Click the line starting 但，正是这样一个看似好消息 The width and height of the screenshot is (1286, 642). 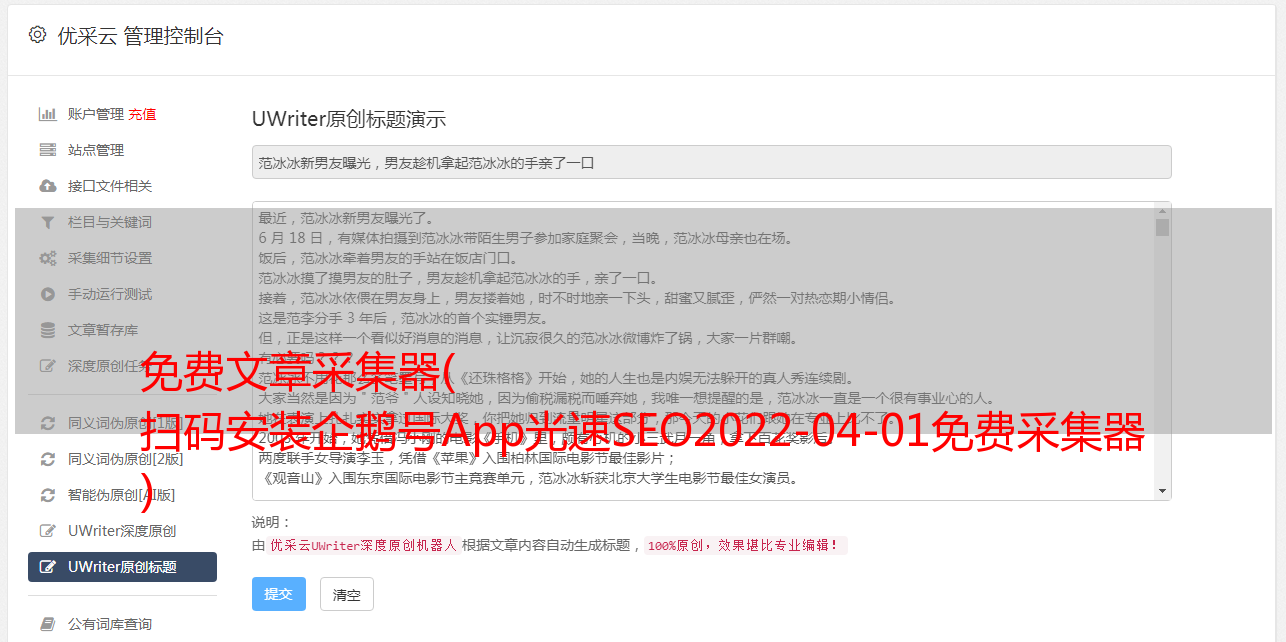coord(528,338)
